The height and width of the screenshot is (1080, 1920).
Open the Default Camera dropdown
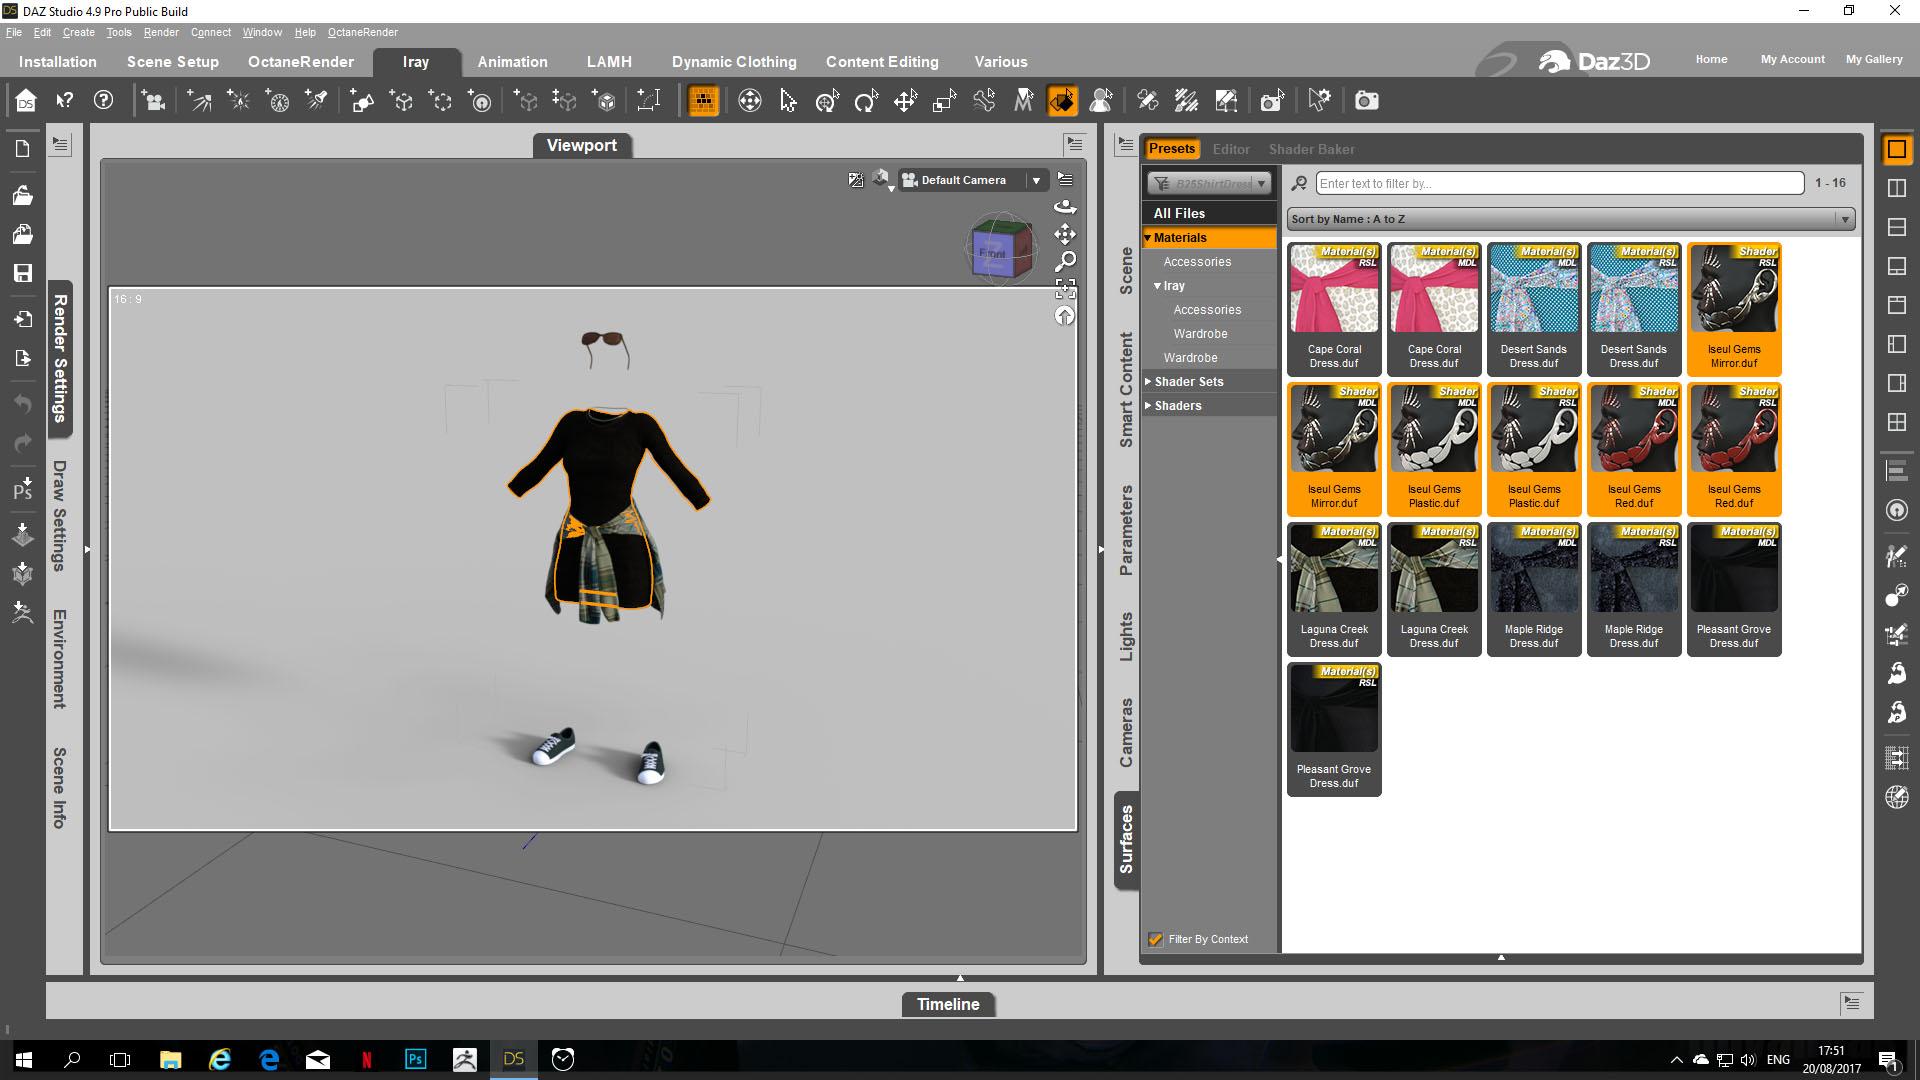[1036, 180]
